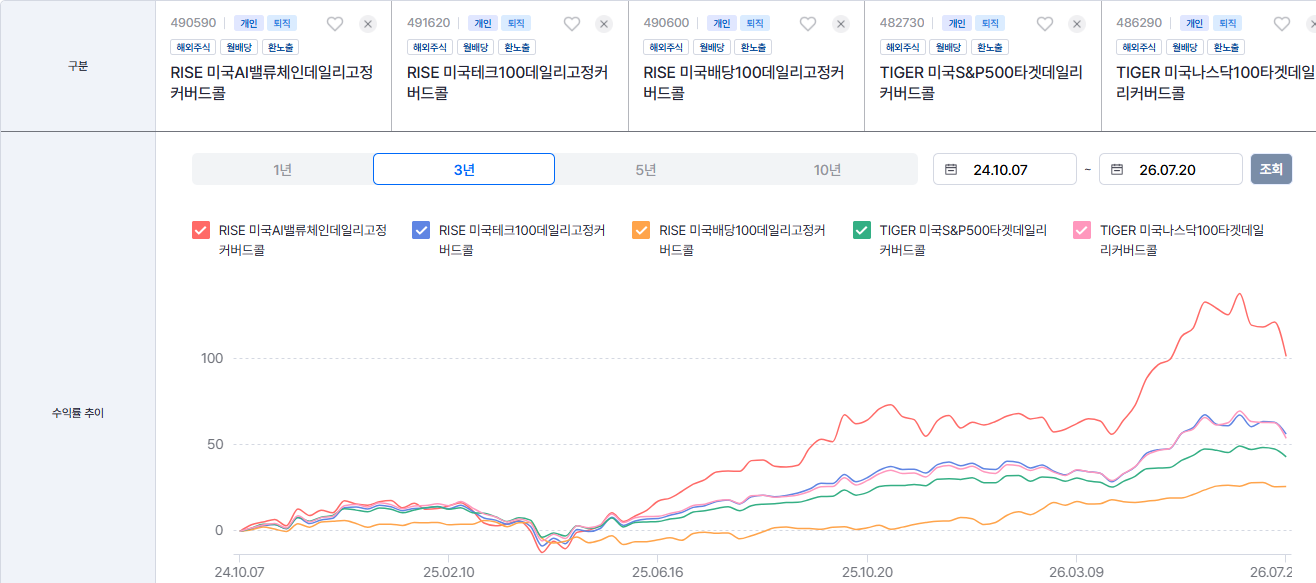The height and width of the screenshot is (583, 1316).
Task: Click the 25.06.16 x-axis date label
Action: 657,573
